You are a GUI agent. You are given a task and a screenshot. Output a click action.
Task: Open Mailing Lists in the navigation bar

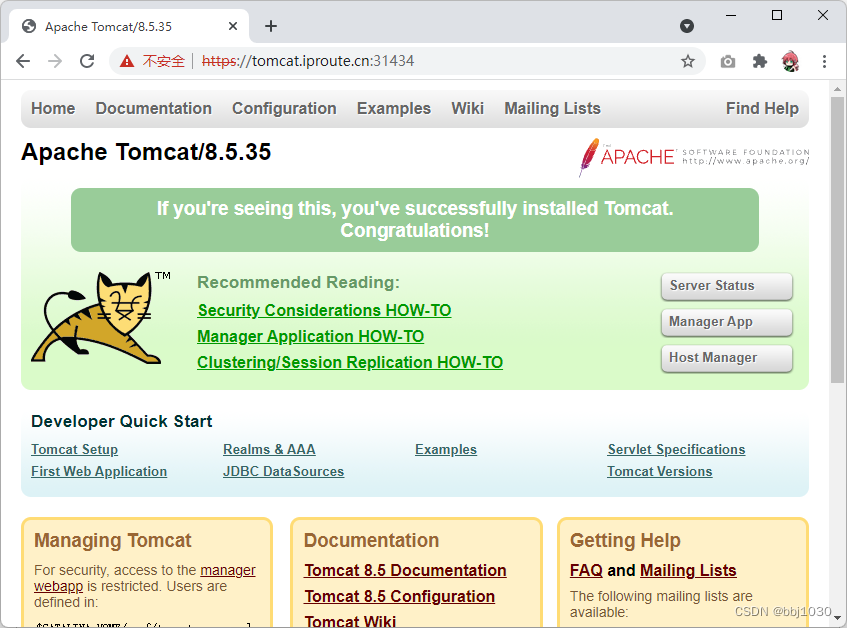pyautogui.click(x=552, y=109)
